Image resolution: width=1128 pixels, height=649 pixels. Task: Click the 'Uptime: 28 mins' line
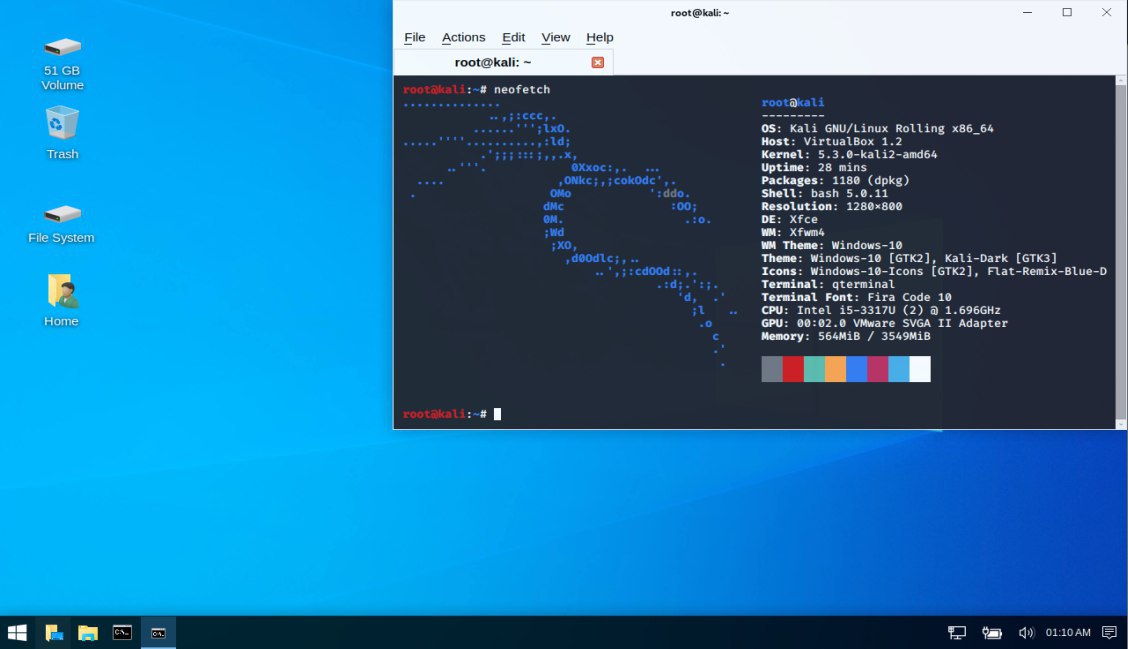[x=814, y=167]
